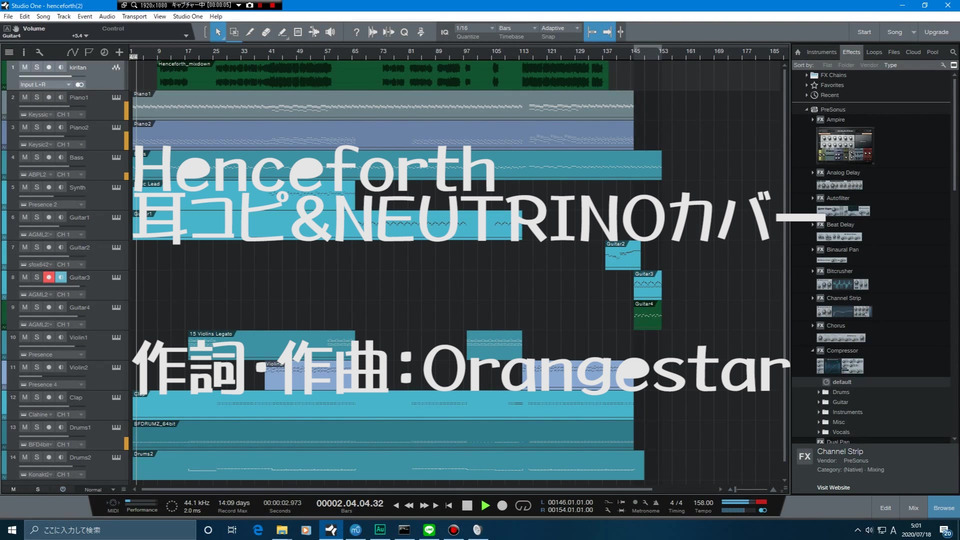
Task: Arm record on Synth track
Action: pyautogui.click(x=48, y=187)
